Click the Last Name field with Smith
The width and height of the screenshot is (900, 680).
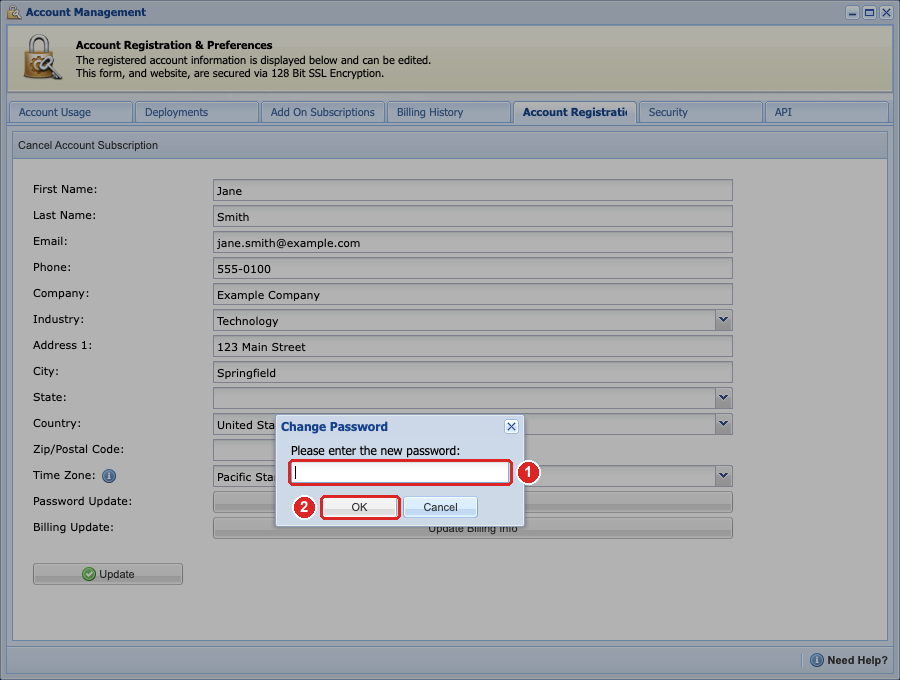[x=472, y=216]
